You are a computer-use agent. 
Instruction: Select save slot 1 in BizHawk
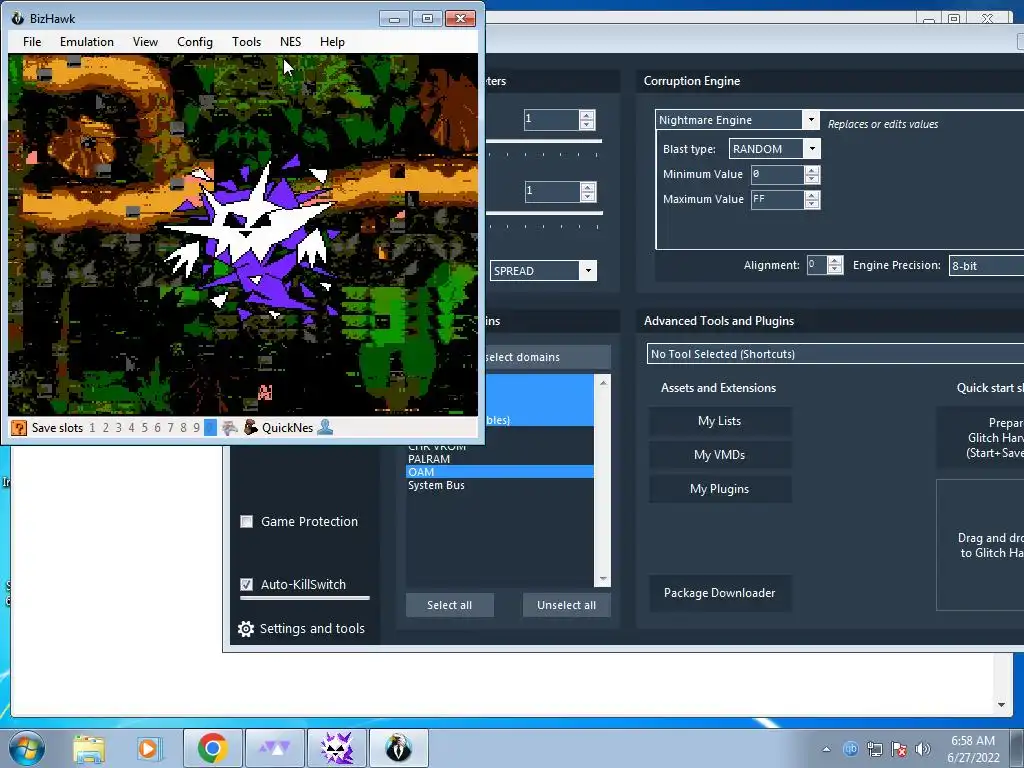point(92,428)
